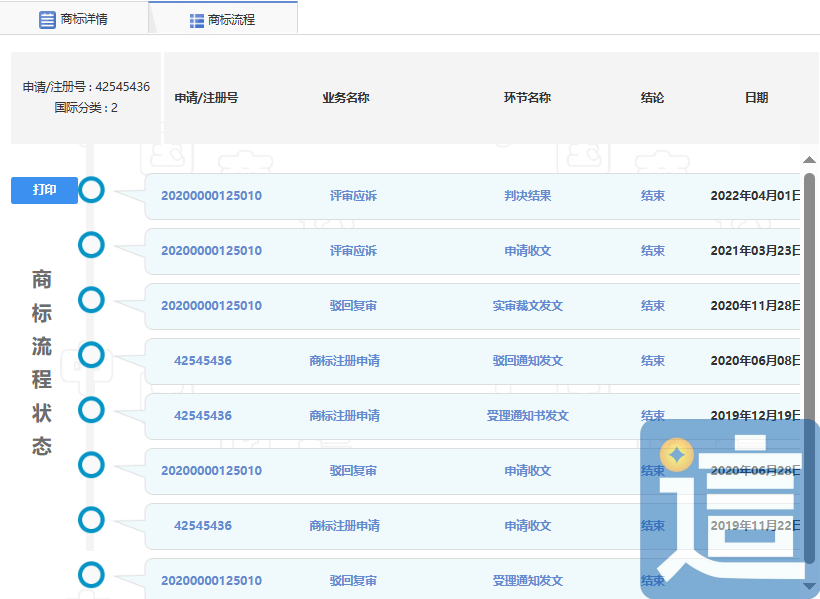Click the timeline circle for 受理通知书发文 row
Screen dimensions: 820x599
(x=92, y=410)
